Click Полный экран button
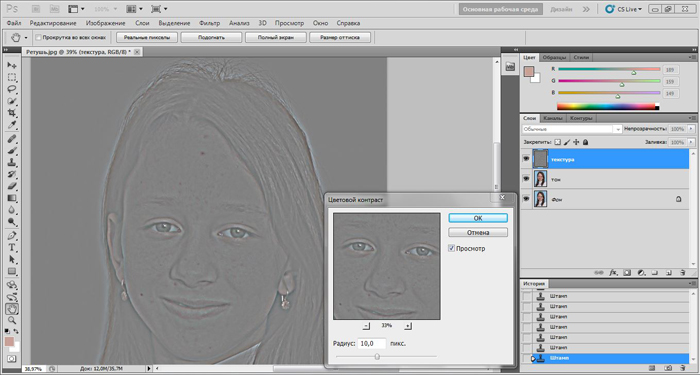Viewport: 700px width, 375px height. [275, 38]
